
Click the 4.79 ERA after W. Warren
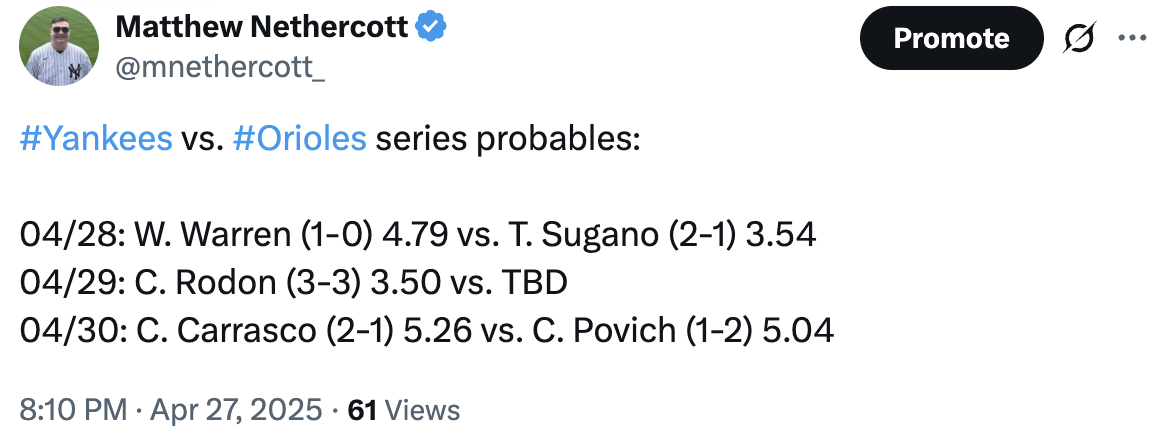click(412, 235)
